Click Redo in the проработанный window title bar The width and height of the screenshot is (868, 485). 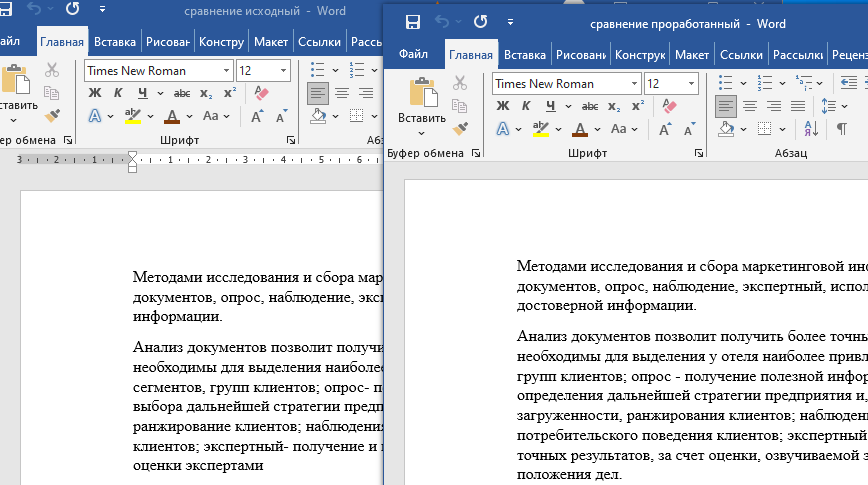(480, 22)
